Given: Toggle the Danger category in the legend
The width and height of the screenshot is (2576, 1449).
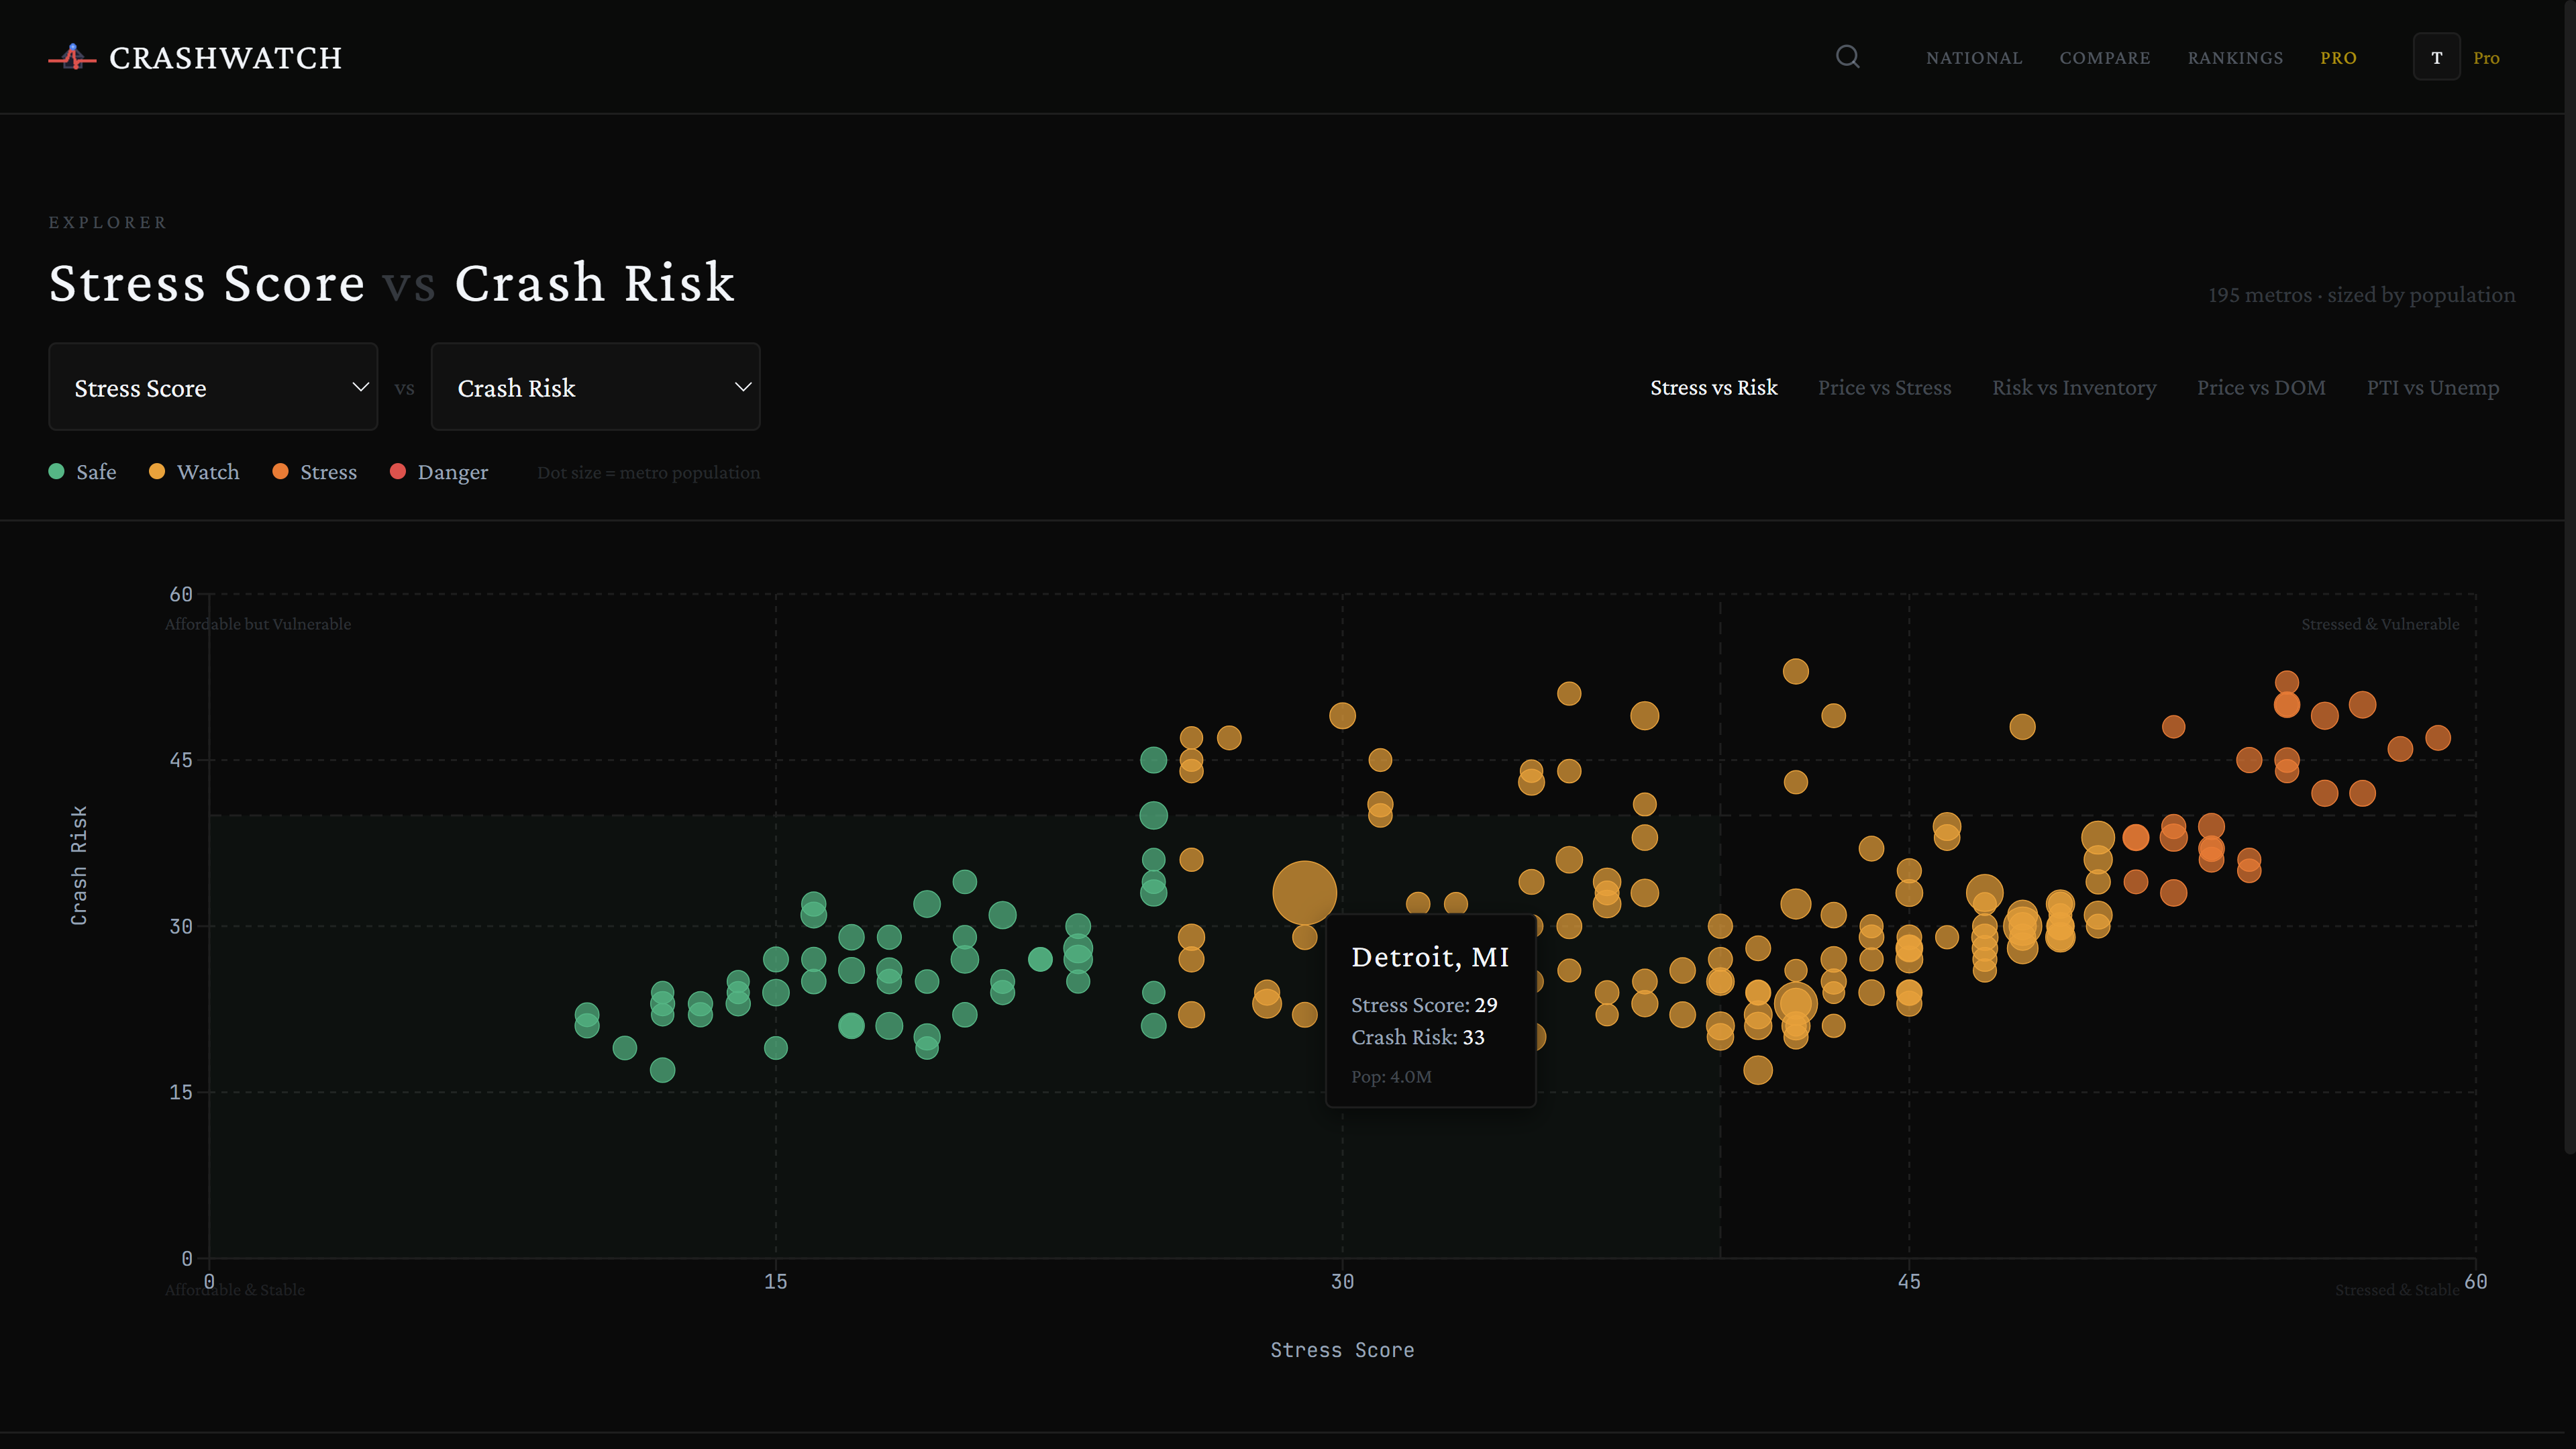Looking at the screenshot, I should click(439, 471).
